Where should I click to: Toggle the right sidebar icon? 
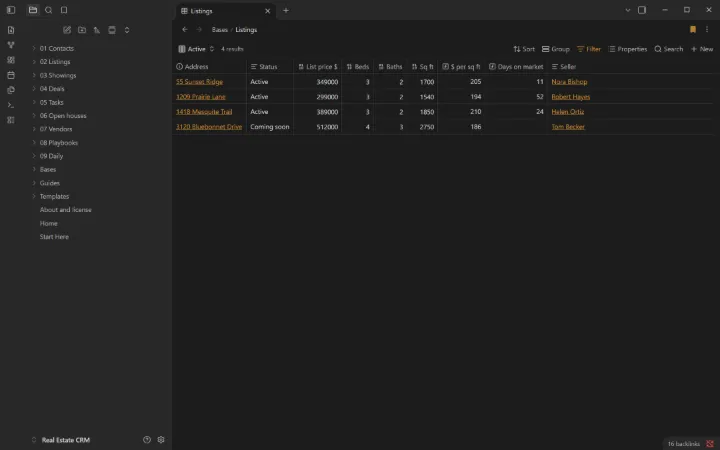[642, 10]
